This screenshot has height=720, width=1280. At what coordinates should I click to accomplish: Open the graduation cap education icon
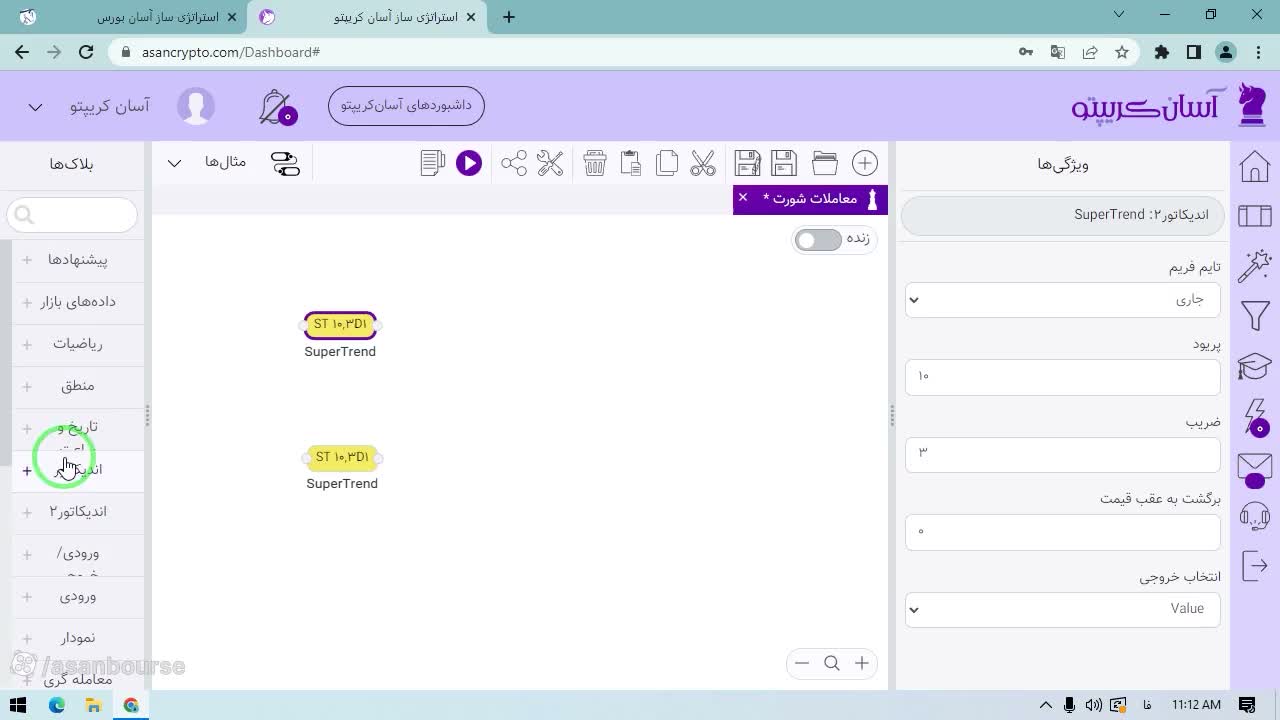point(1255,366)
